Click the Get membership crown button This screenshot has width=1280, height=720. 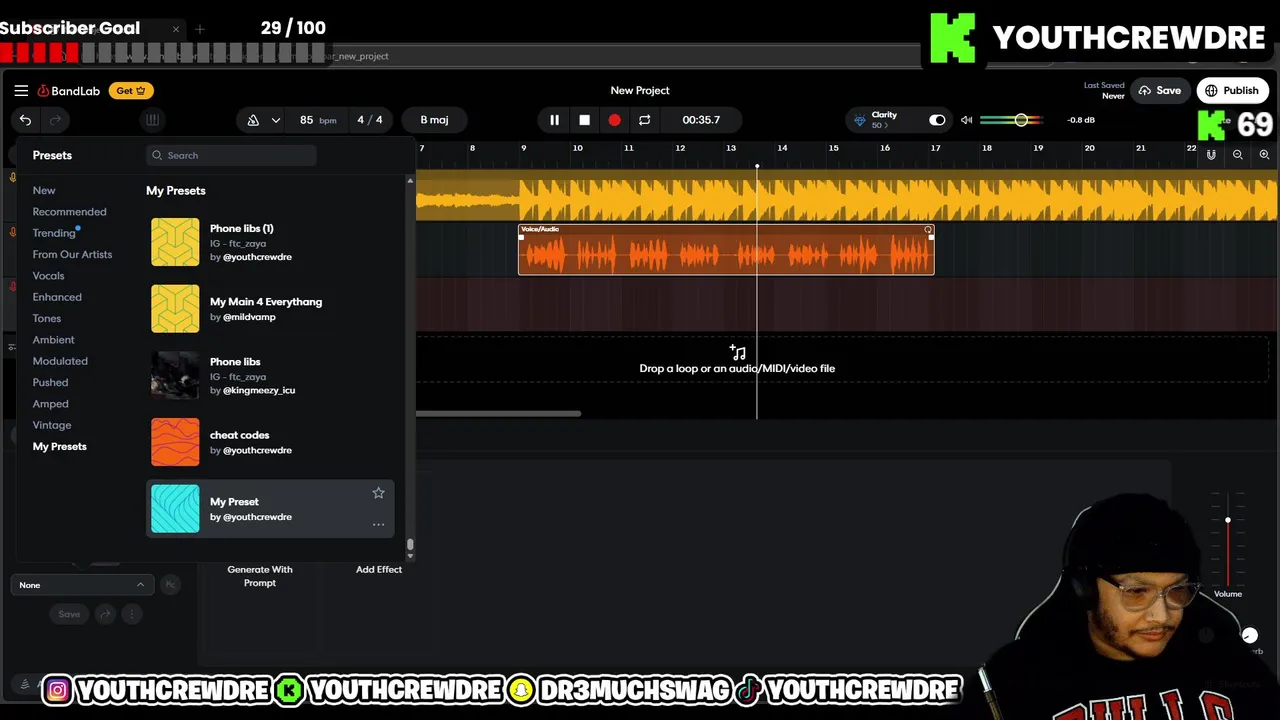click(131, 90)
